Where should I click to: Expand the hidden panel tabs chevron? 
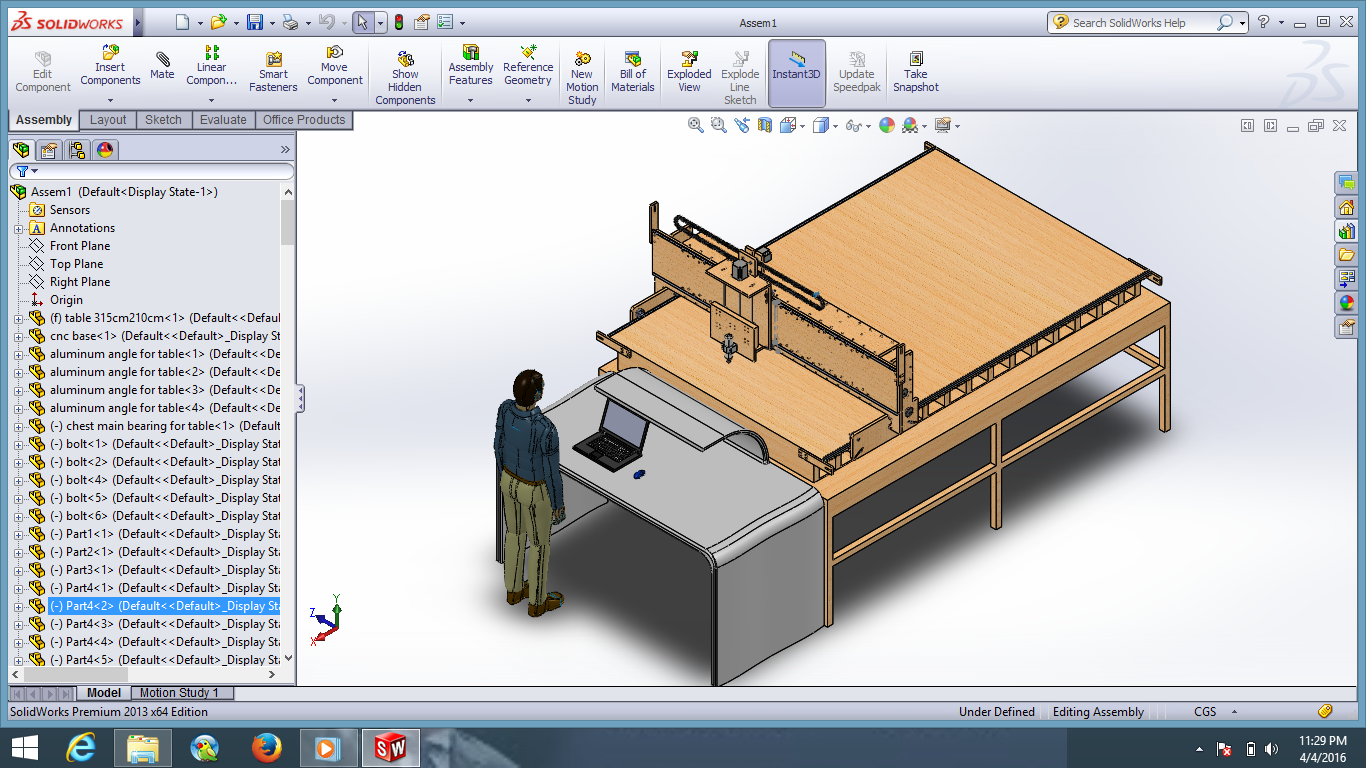tap(284, 150)
